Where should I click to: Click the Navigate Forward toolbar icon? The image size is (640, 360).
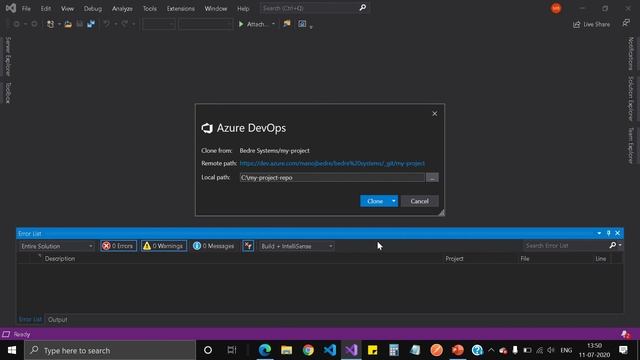(34, 24)
